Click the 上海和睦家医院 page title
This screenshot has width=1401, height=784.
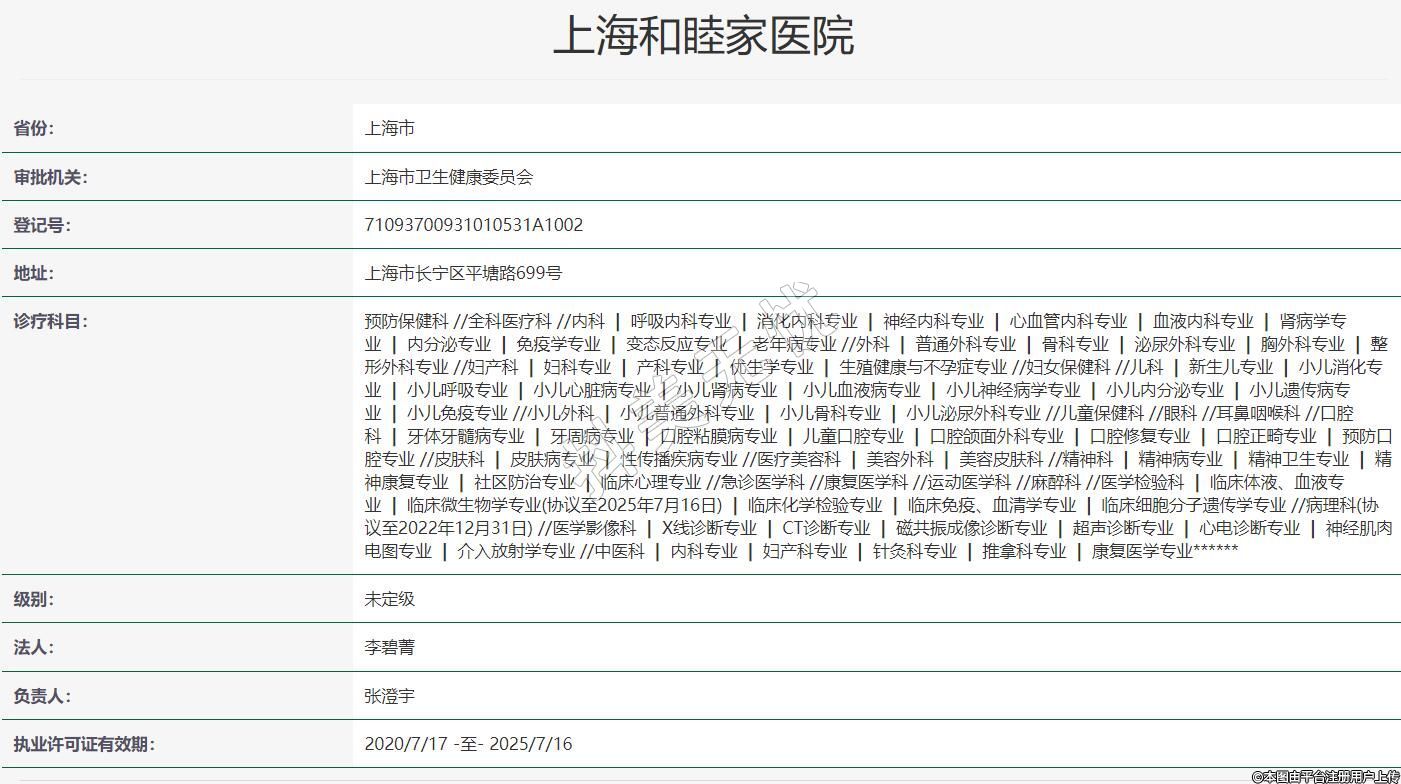[x=702, y=36]
